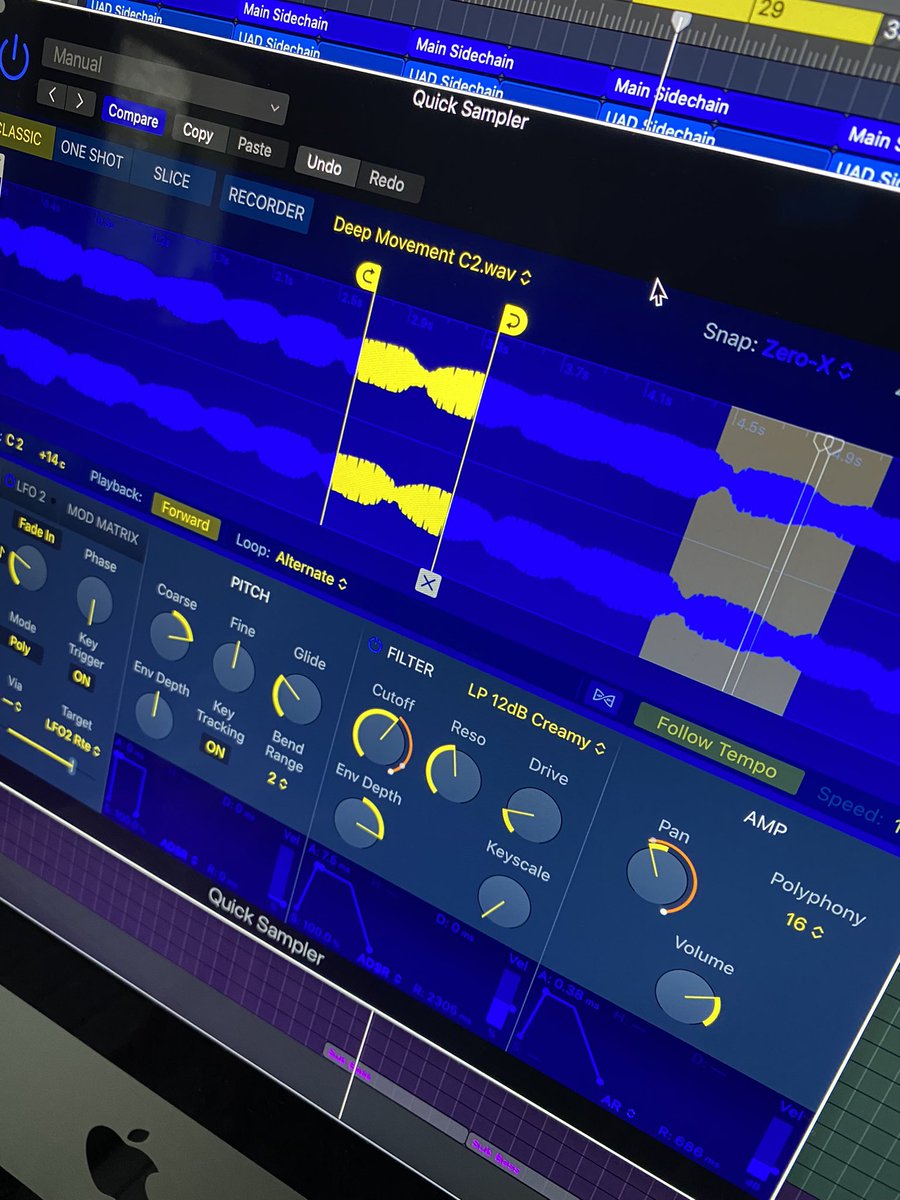Open the LFO Mode Poly dropdown

coord(21,648)
